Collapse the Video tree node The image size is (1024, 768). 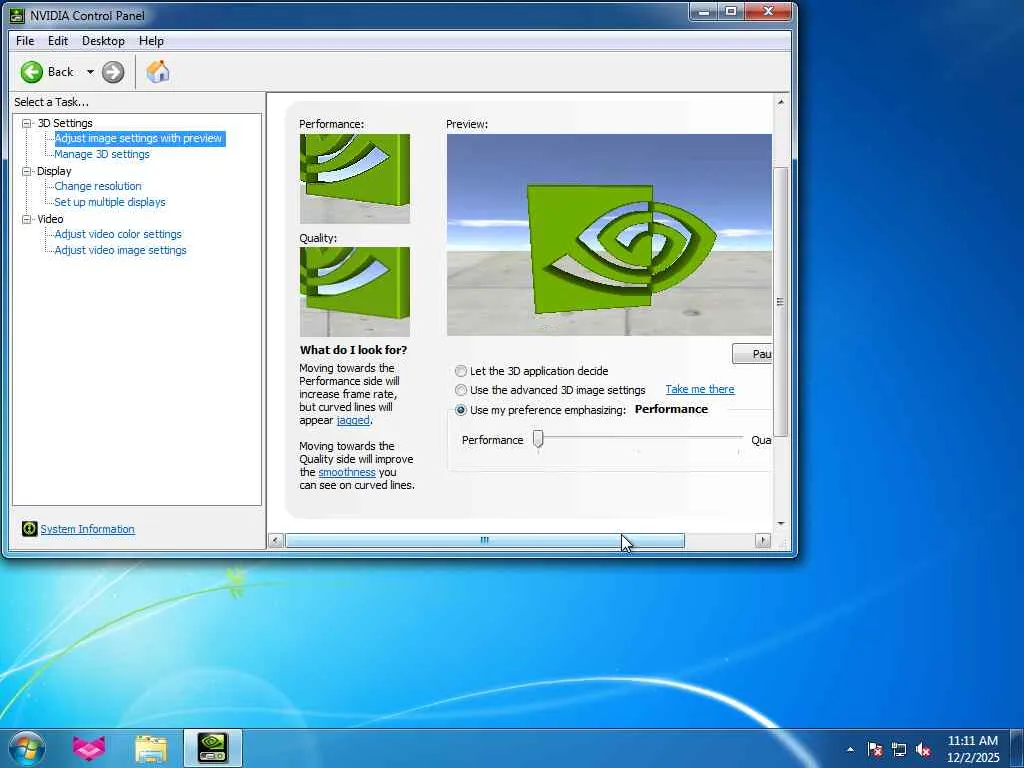27,219
